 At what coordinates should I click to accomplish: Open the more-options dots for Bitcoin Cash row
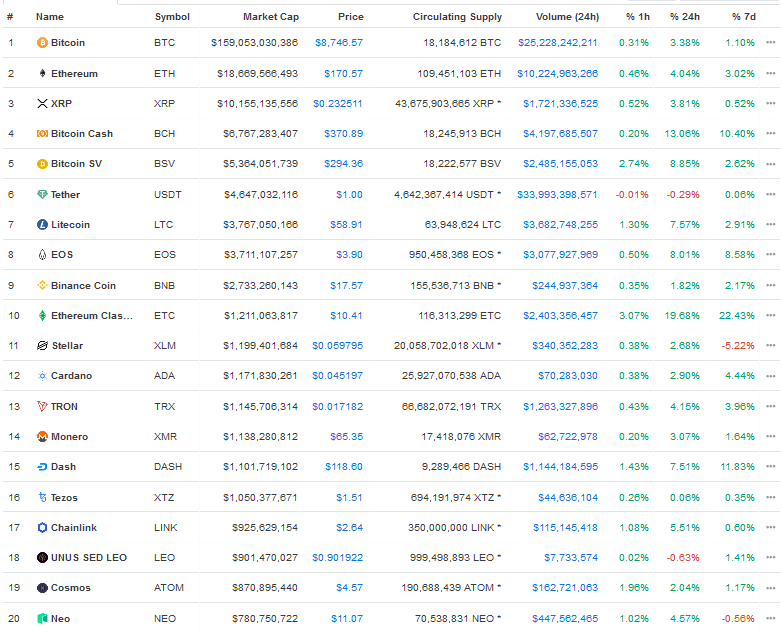click(771, 133)
